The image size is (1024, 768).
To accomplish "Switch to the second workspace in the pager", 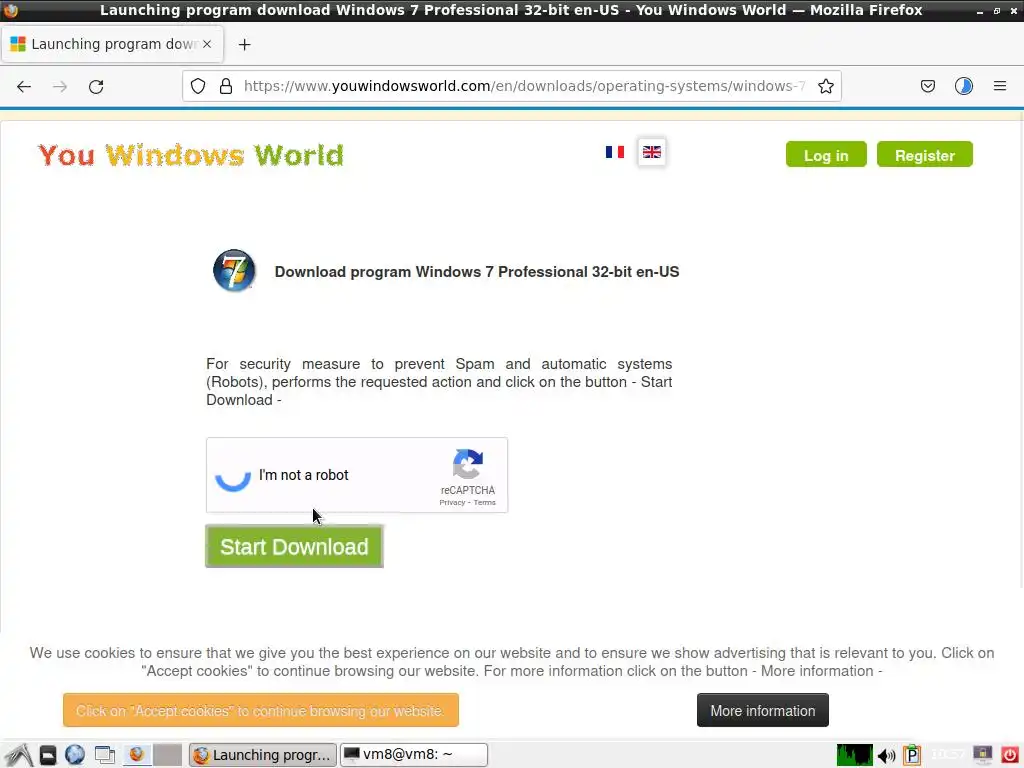I will [x=167, y=755].
